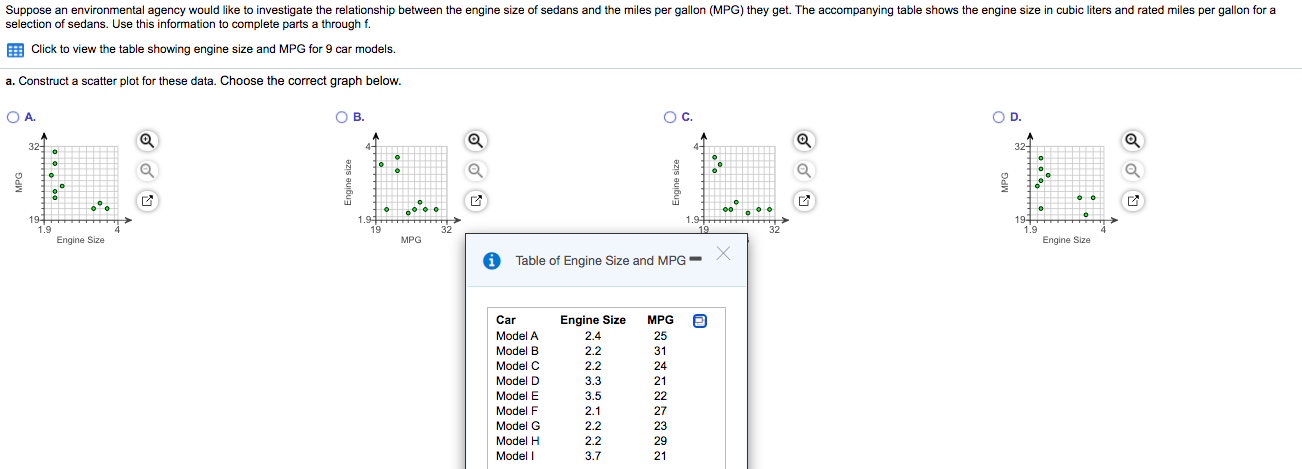Zoom in on graph D

click(x=1132, y=139)
